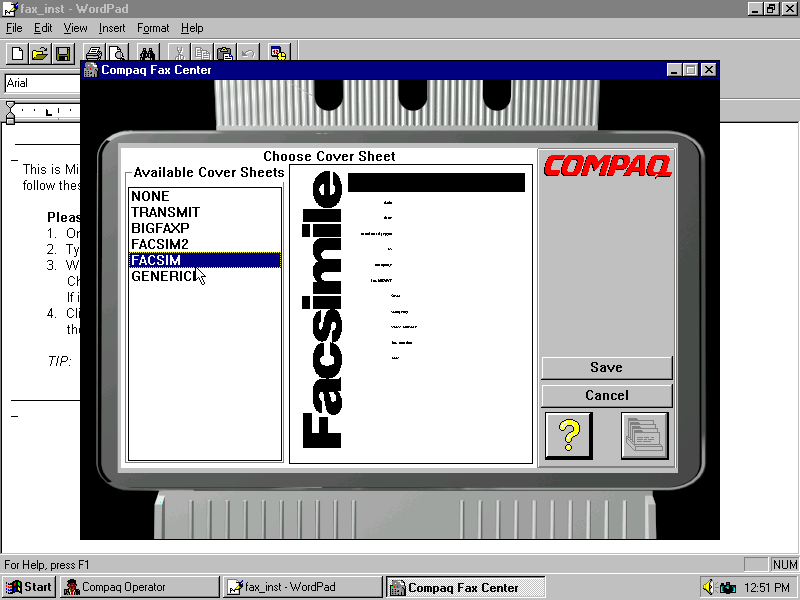The width and height of the screenshot is (800, 600).
Task: Click the 12:51 PM taskbar clock
Action: click(x=767, y=588)
